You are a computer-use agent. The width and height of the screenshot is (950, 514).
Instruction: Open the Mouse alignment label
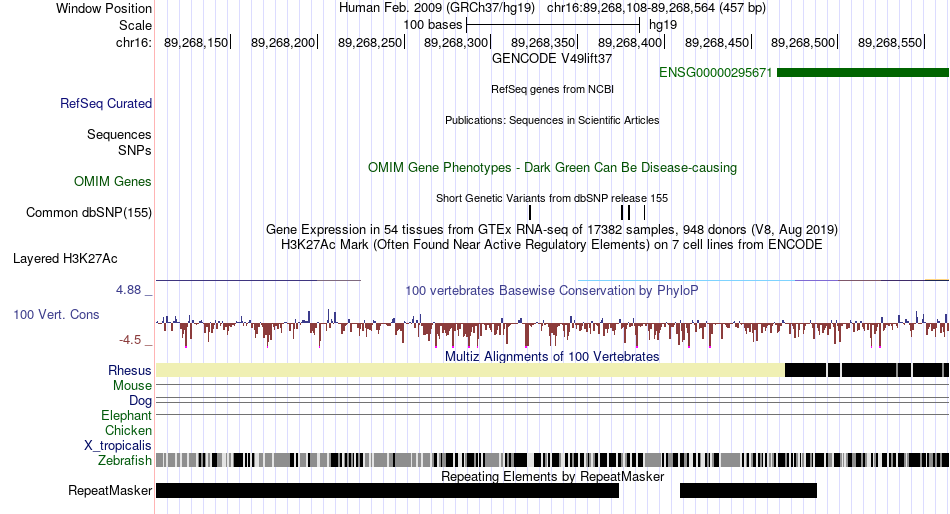[132, 386]
